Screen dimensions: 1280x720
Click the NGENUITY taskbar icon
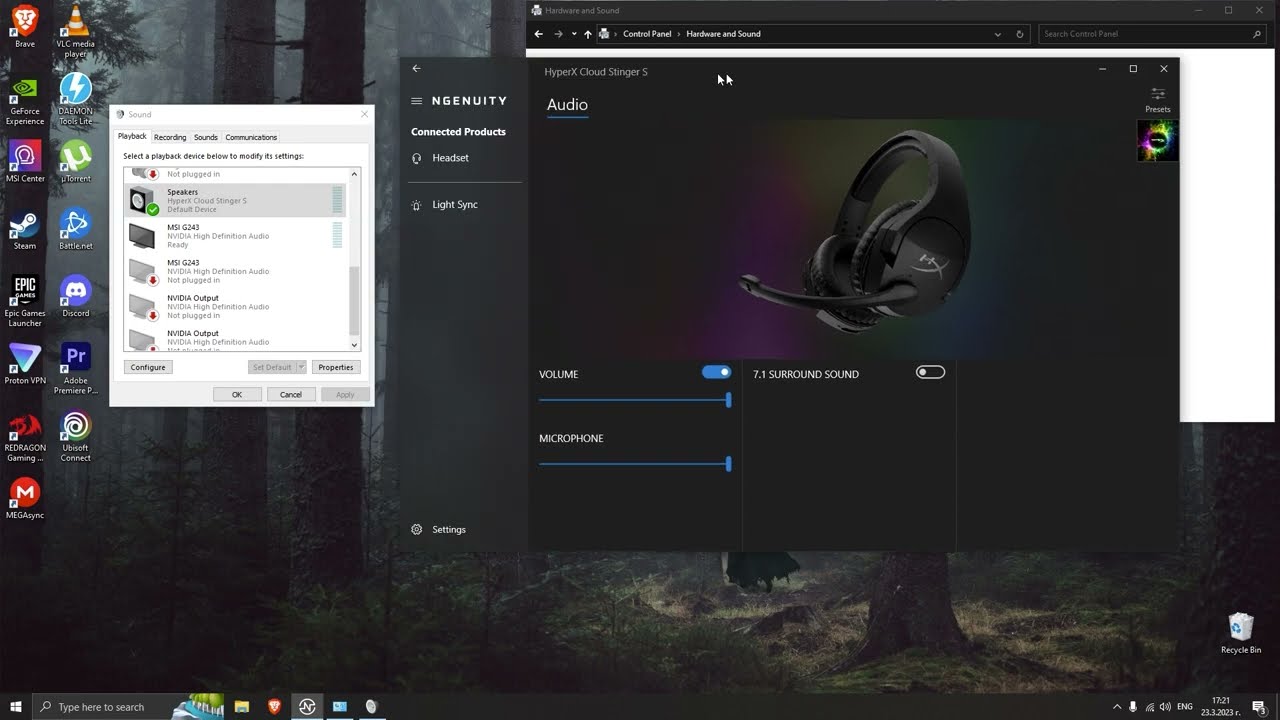(307, 707)
